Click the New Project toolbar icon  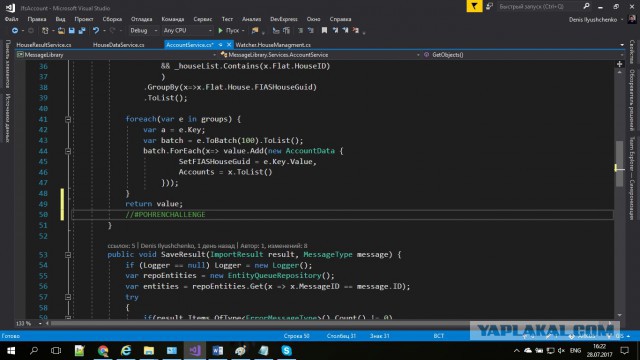45,31
